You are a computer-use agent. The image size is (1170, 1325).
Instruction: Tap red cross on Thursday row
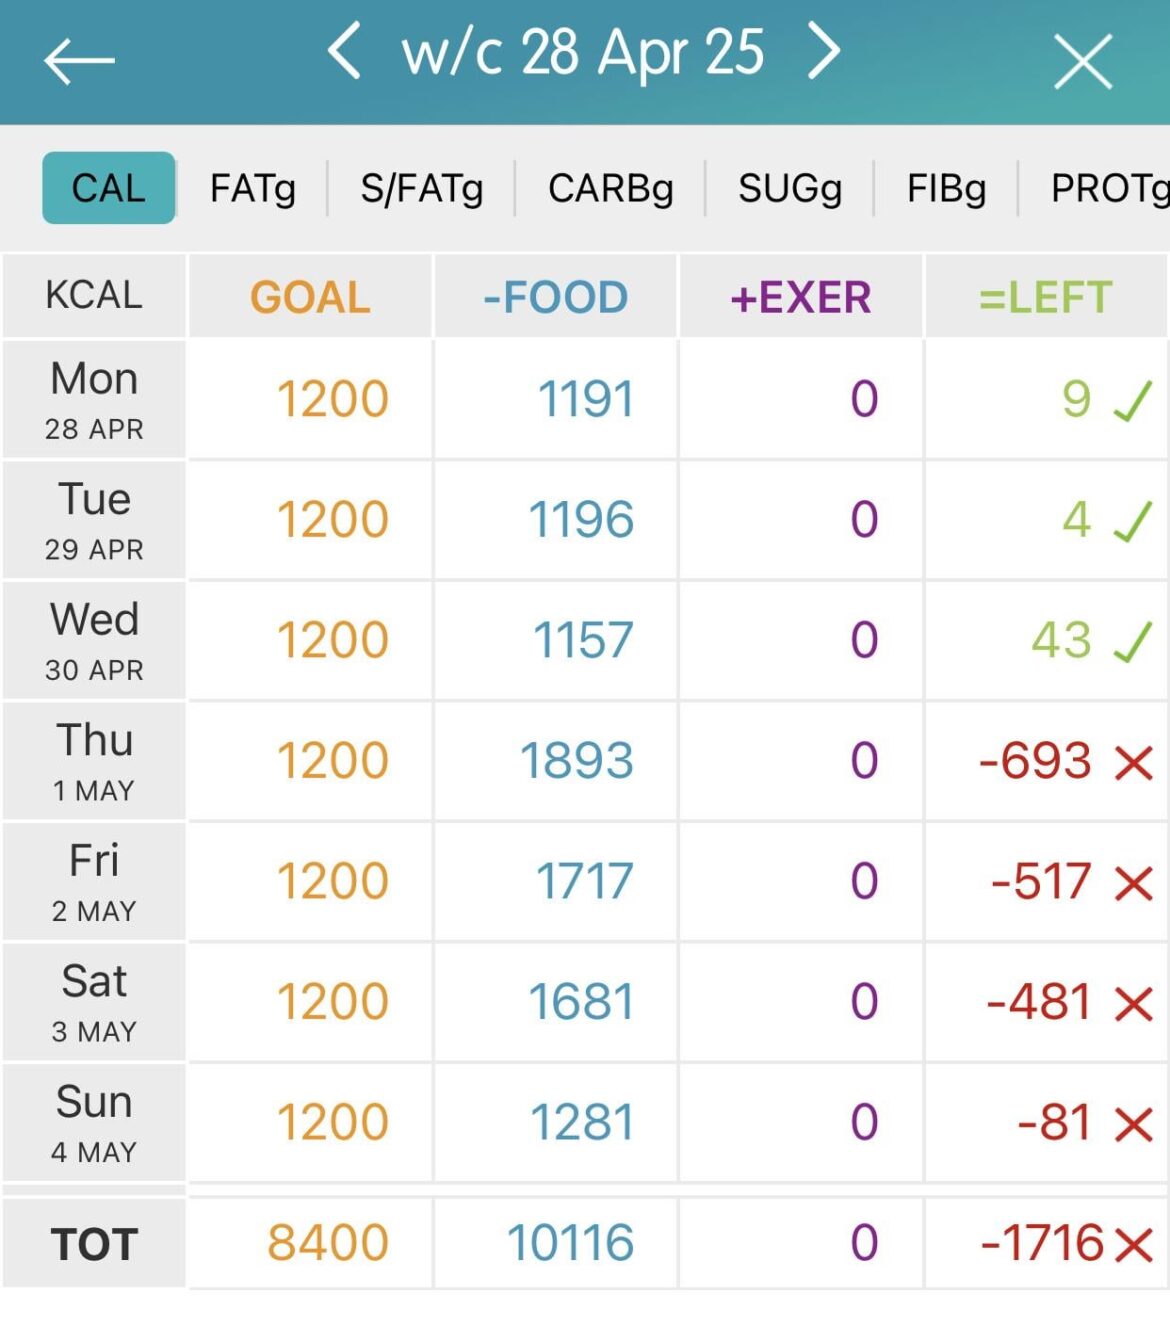coord(1134,763)
